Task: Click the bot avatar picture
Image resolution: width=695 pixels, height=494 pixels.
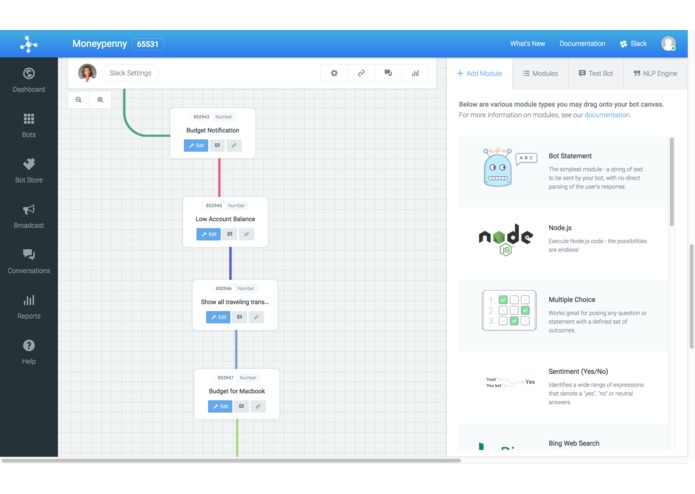Action: (87, 73)
